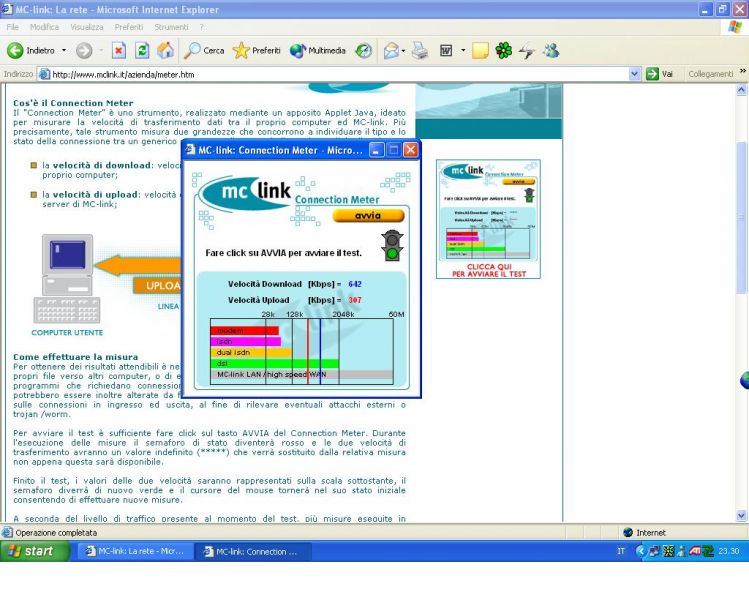
Task: Click the mc link logo in the popup
Action: tap(245, 193)
